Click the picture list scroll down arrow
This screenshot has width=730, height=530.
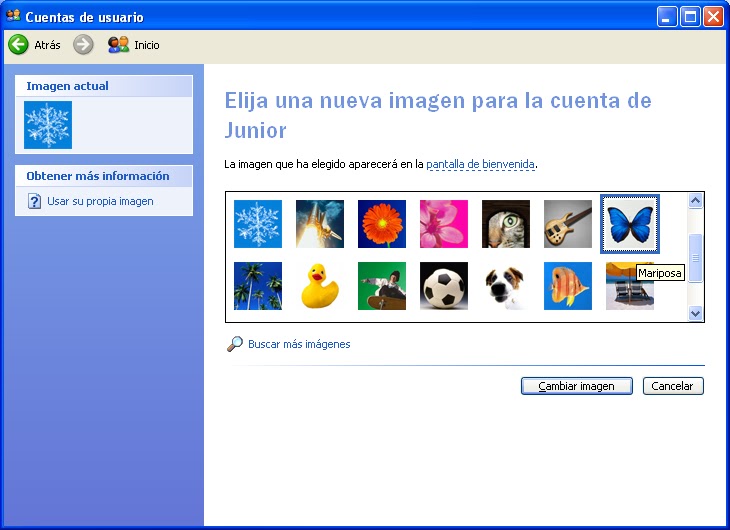(695, 313)
